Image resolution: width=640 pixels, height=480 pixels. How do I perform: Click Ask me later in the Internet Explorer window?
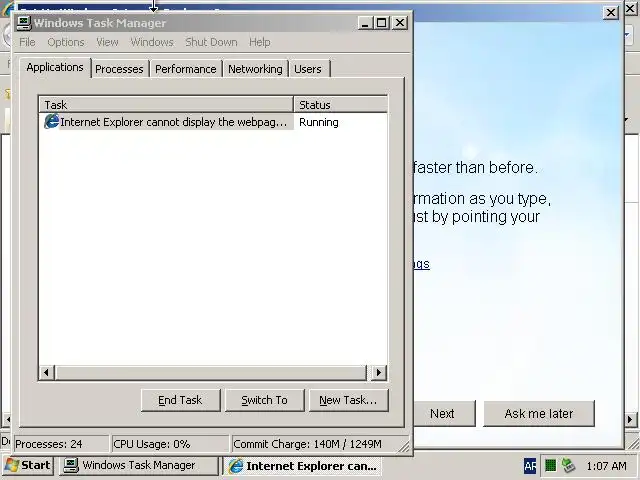(x=539, y=413)
